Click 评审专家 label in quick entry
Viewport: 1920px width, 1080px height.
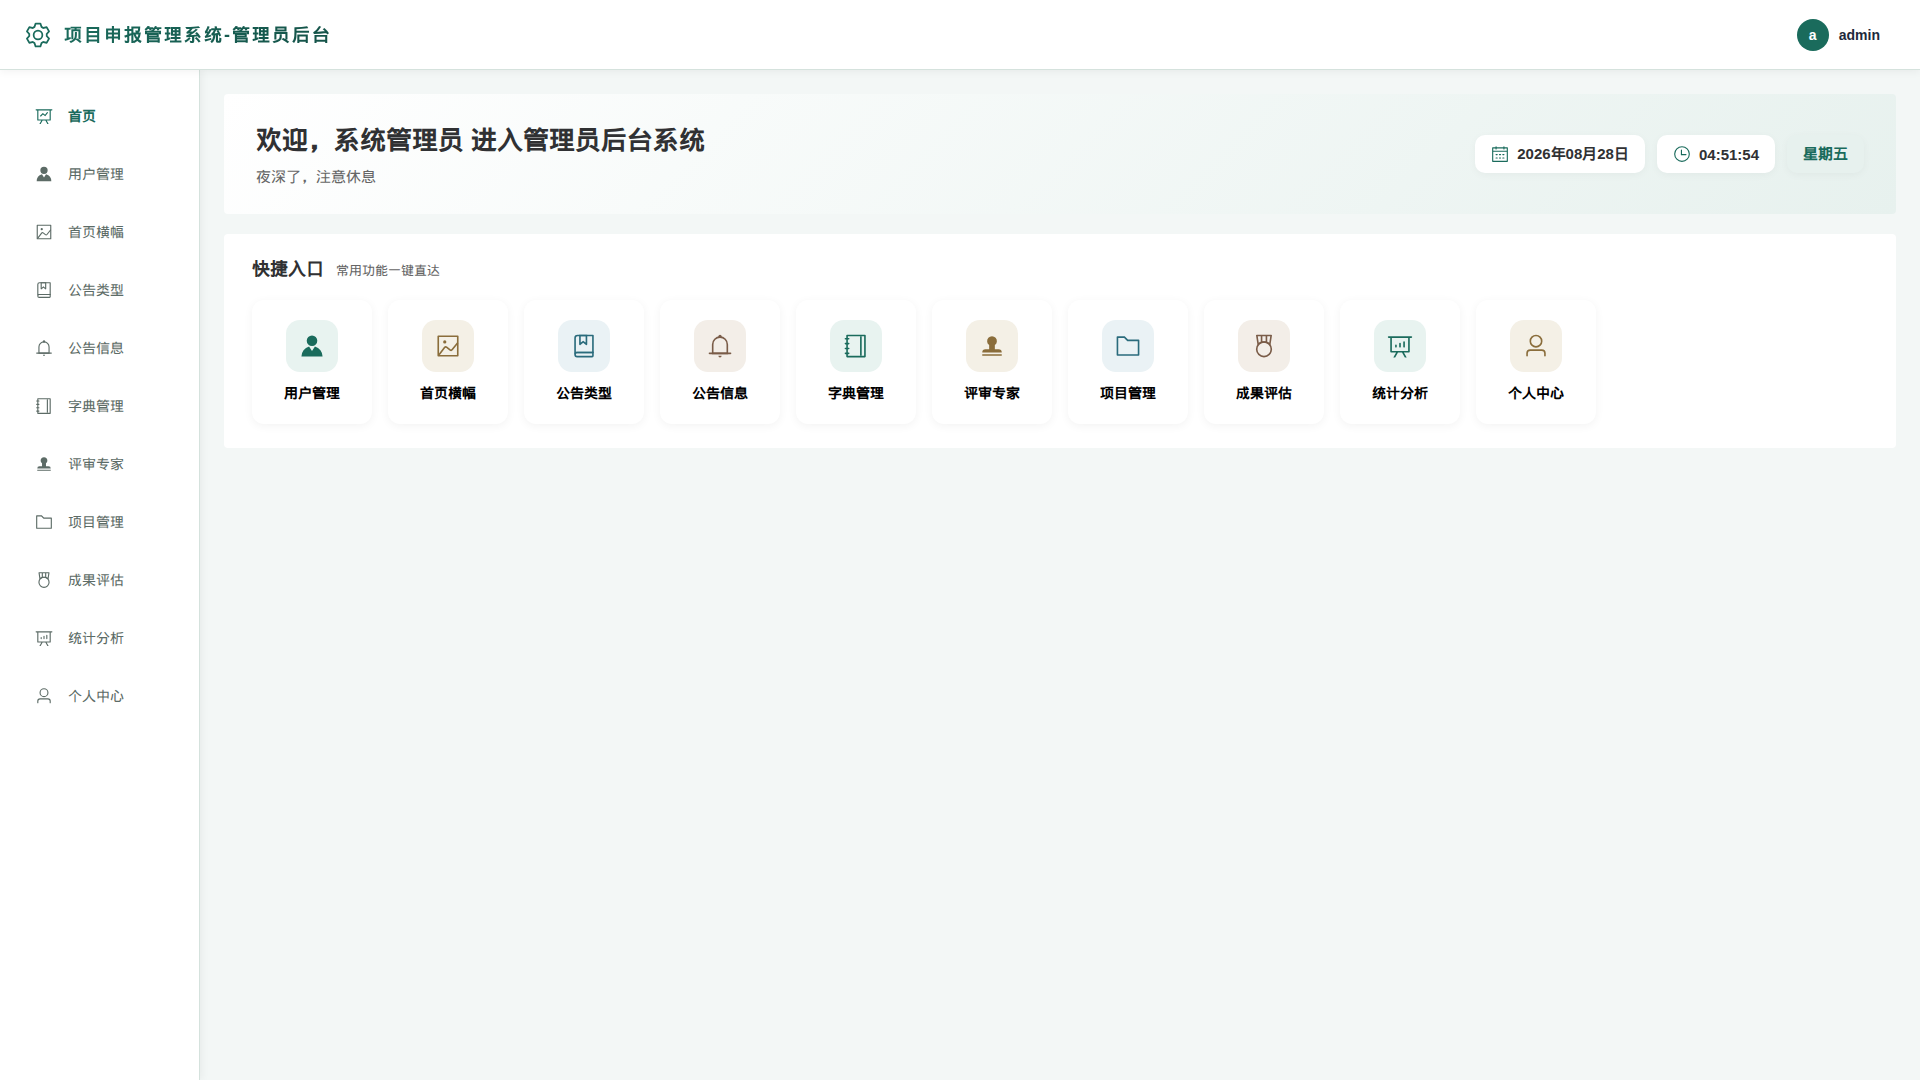(x=992, y=393)
